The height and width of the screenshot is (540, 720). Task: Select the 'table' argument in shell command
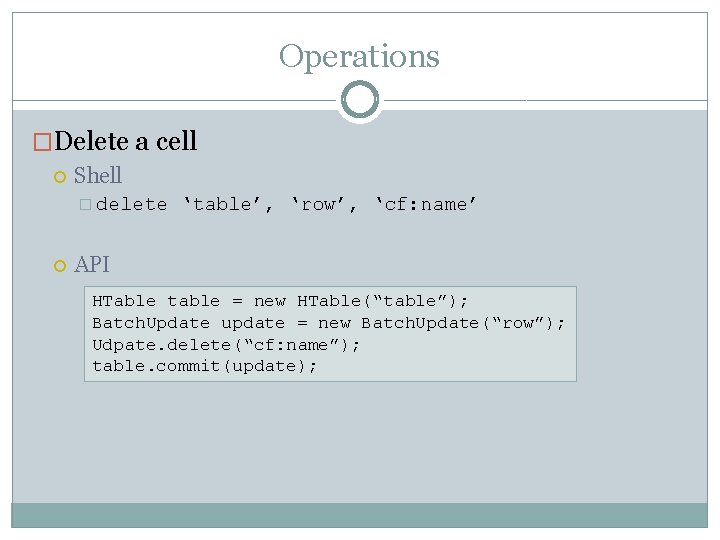pyautogui.click(x=228, y=205)
